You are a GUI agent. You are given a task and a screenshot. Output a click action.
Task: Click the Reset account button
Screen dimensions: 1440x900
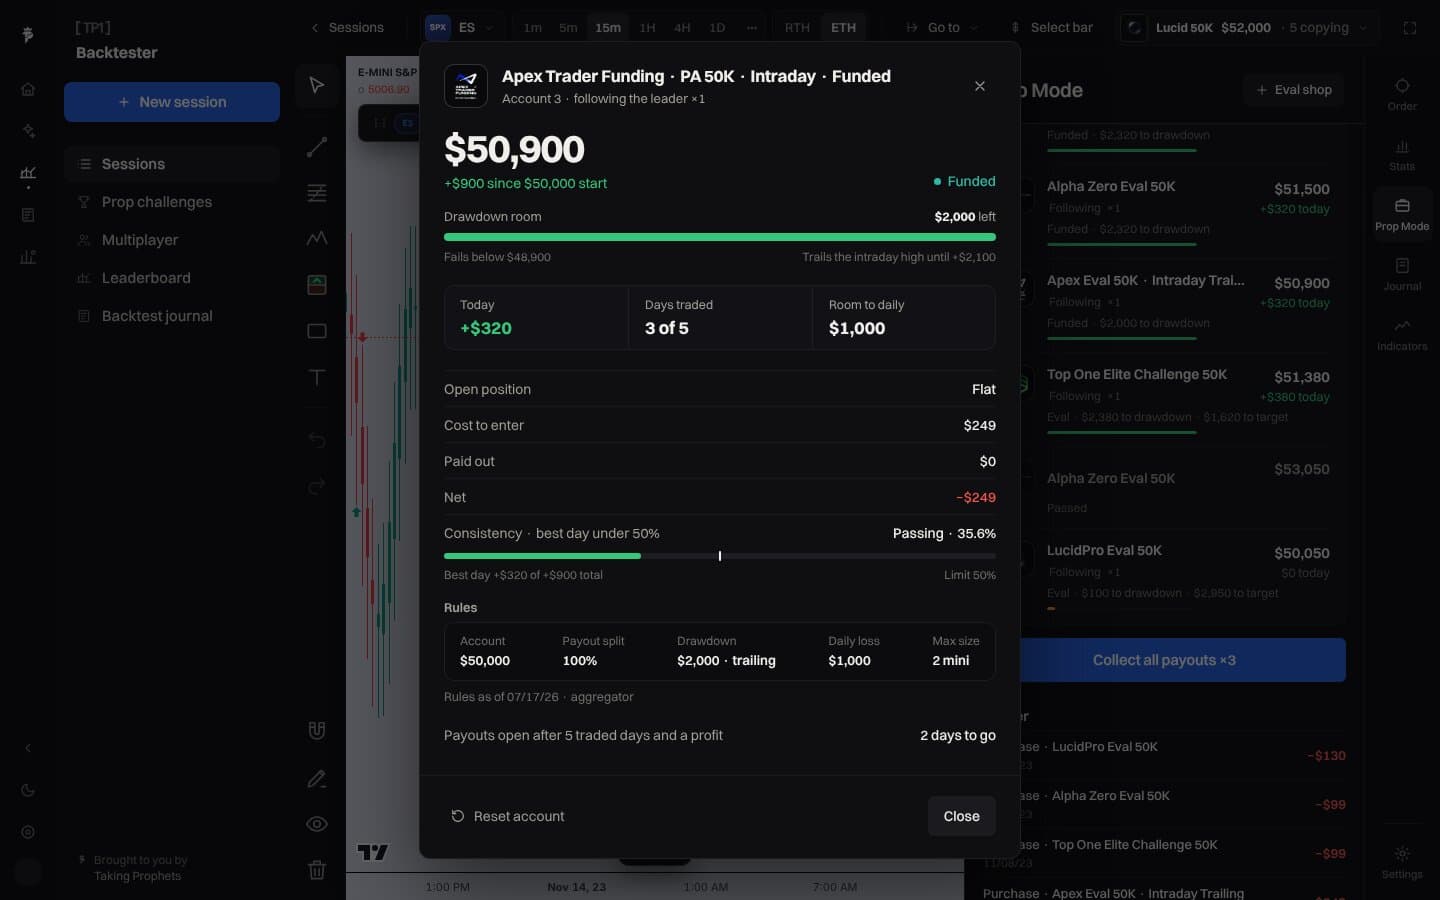[x=507, y=816]
